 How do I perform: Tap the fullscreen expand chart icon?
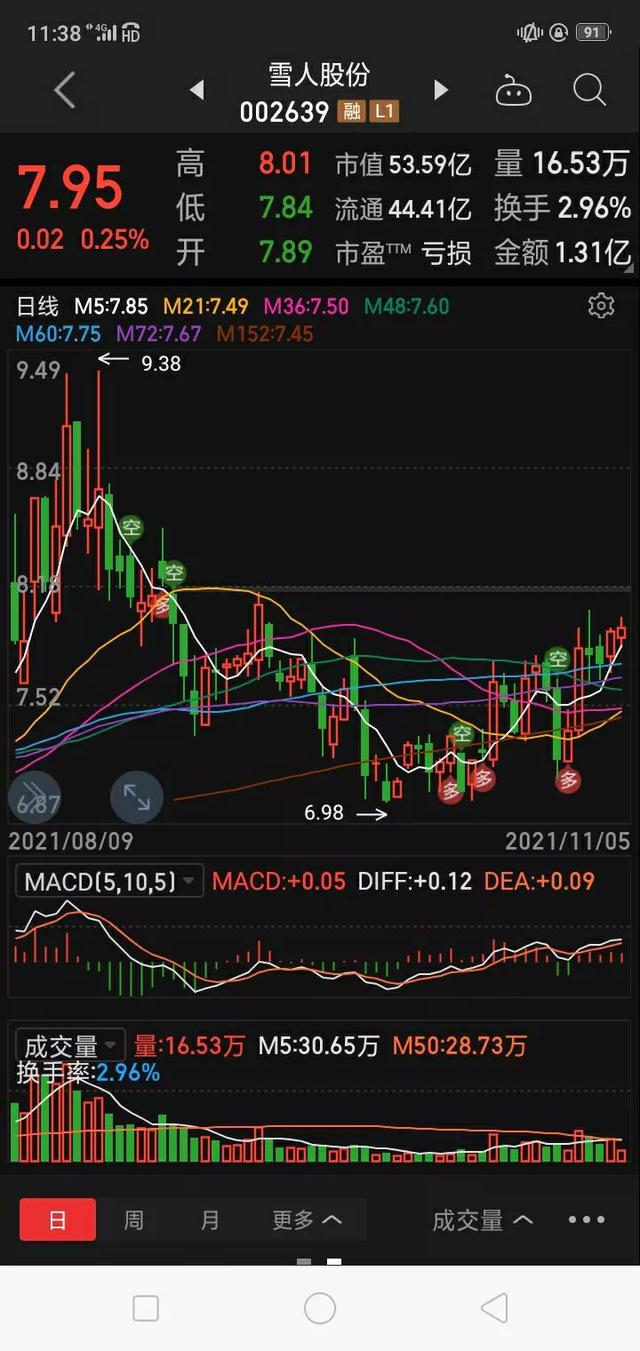[x=136, y=797]
